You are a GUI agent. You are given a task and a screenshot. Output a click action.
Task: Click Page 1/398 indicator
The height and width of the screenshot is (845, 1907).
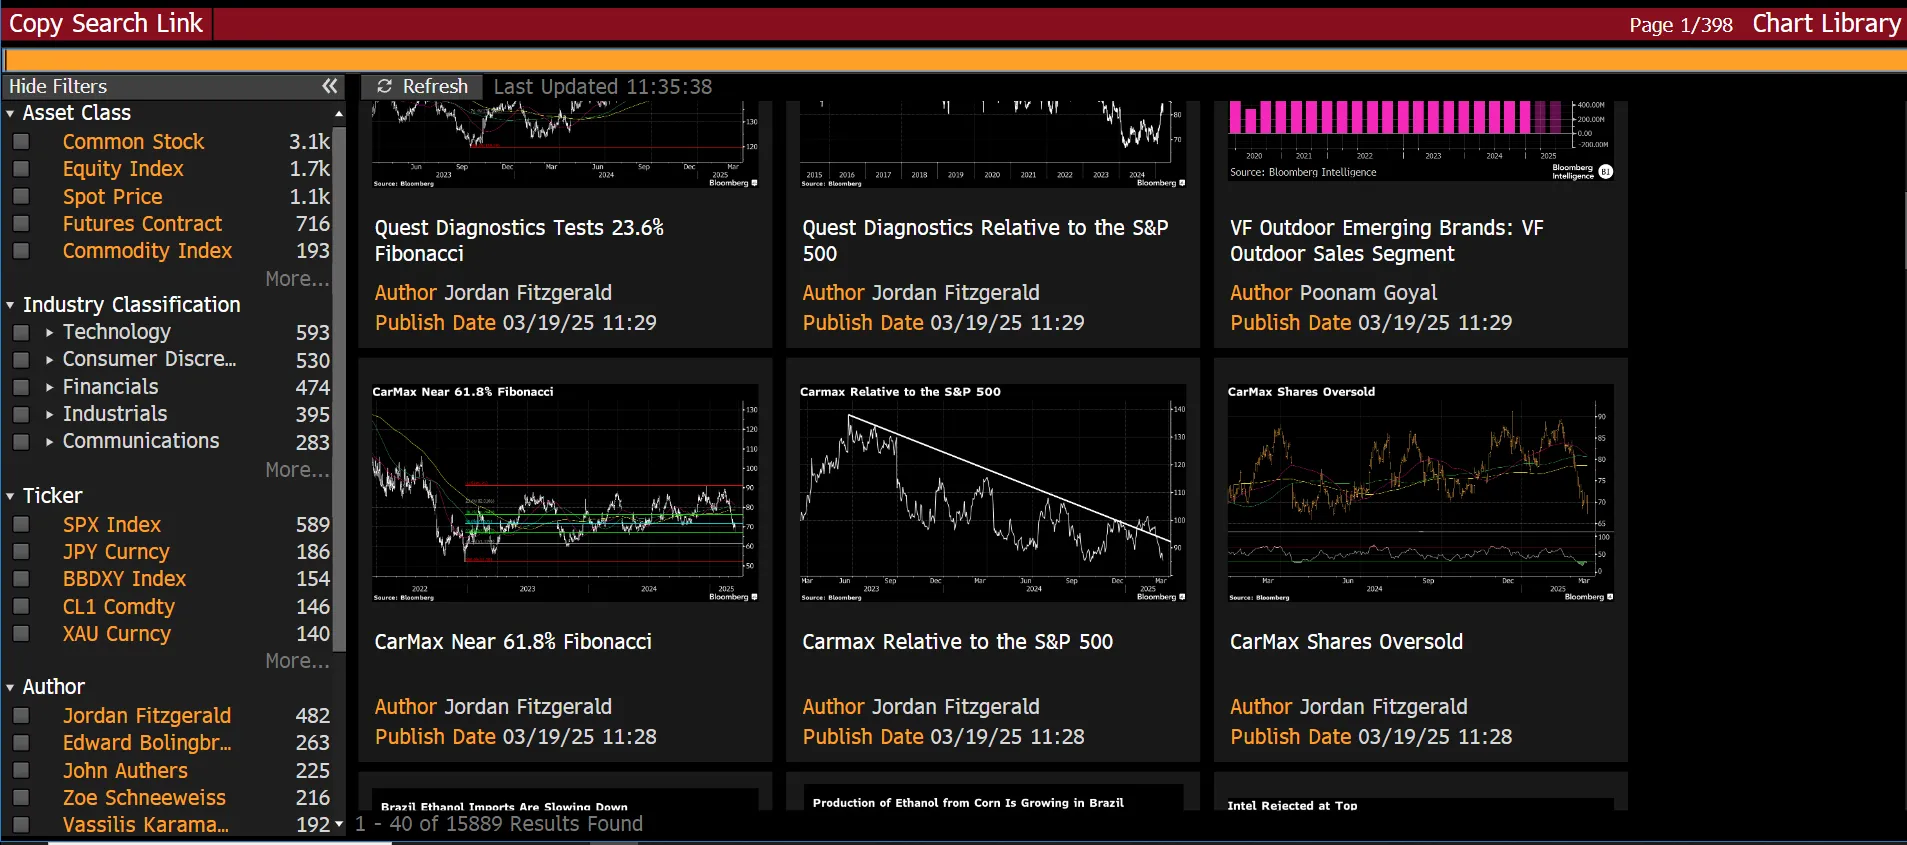pyautogui.click(x=1680, y=25)
